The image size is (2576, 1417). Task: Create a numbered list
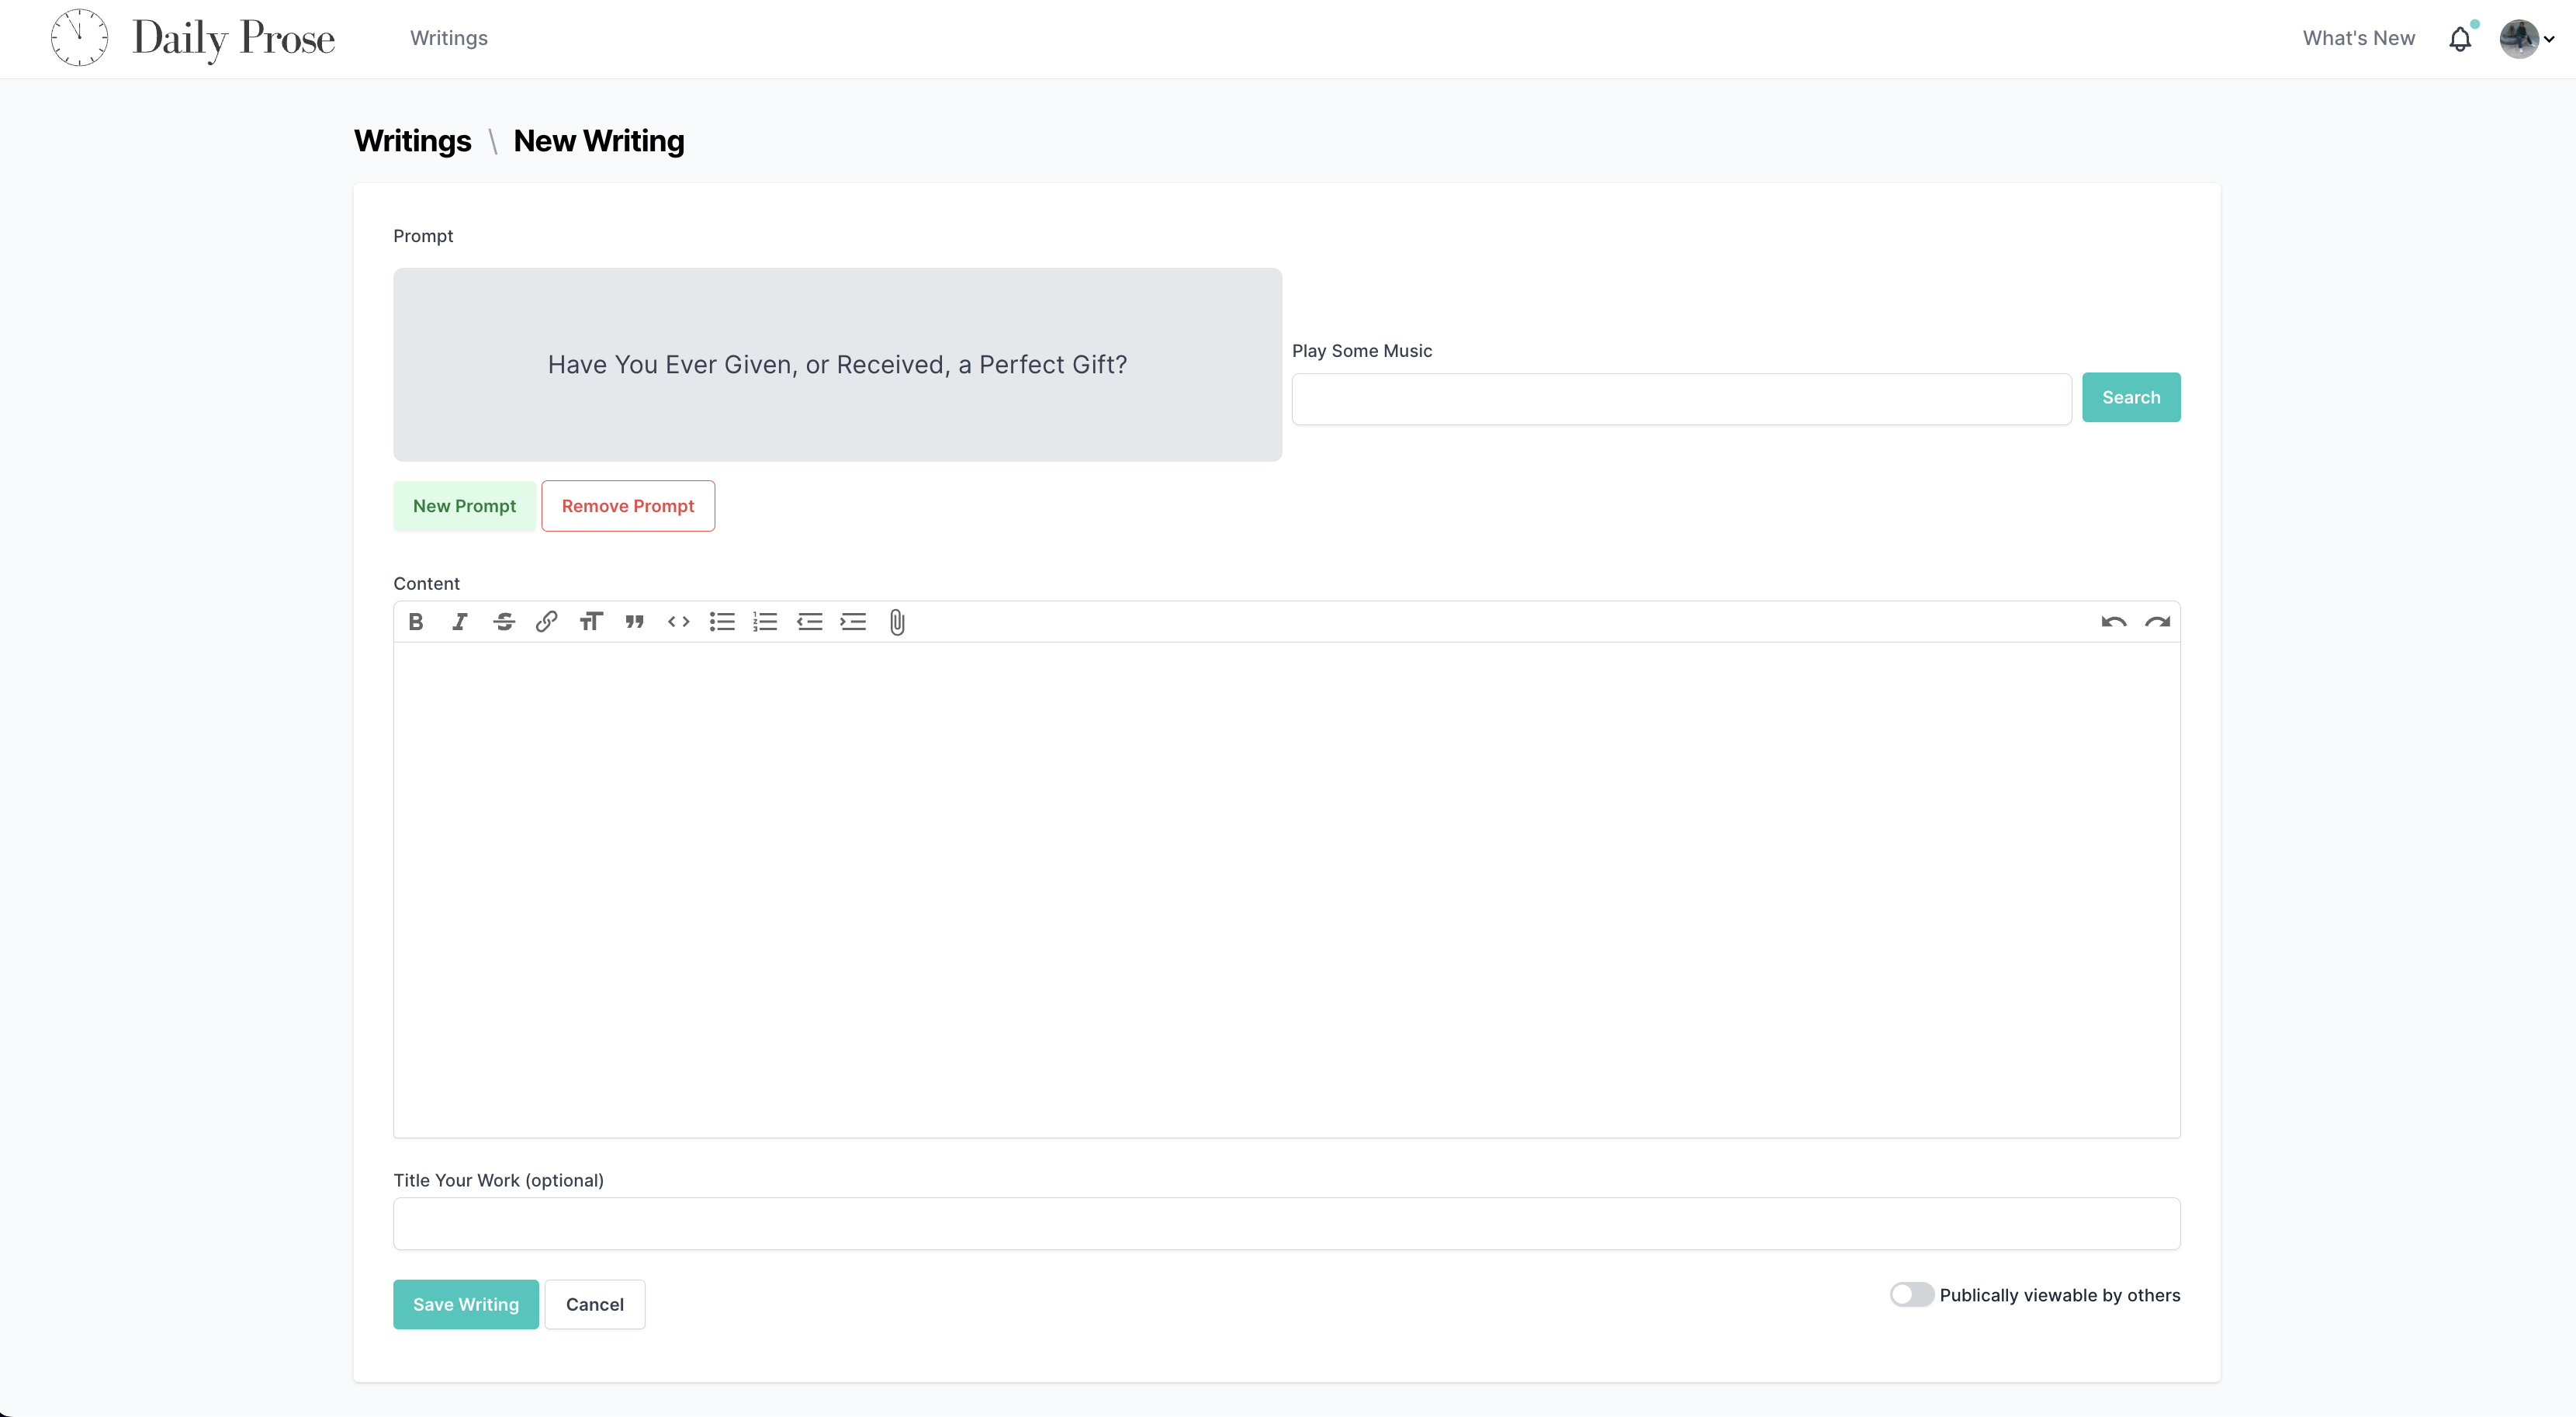pyautogui.click(x=765, y=622)
